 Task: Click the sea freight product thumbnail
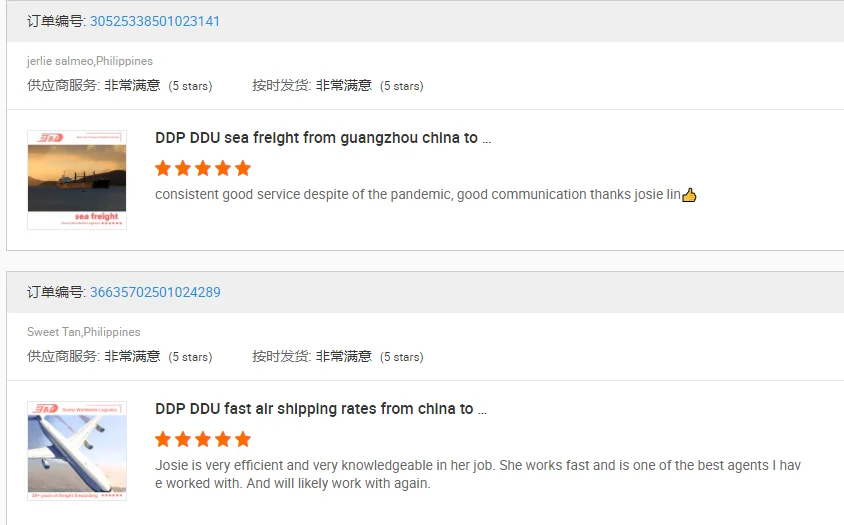(77, 180)
